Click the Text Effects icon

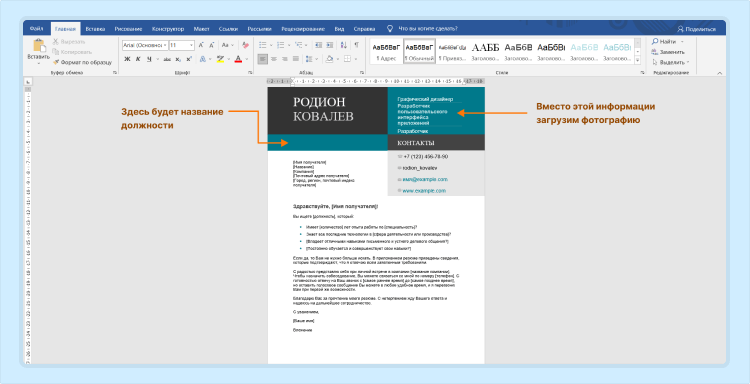coord(202,59)
